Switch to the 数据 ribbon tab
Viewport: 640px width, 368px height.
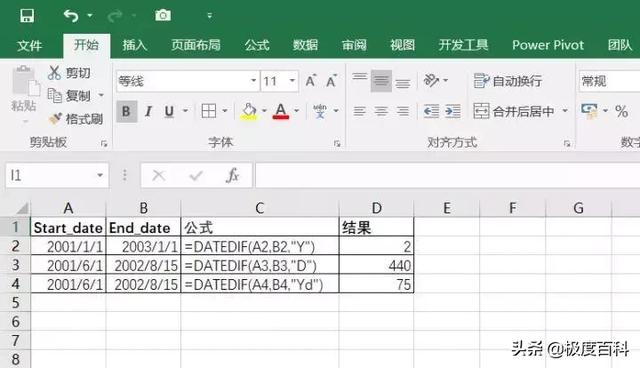coord(305,45)
